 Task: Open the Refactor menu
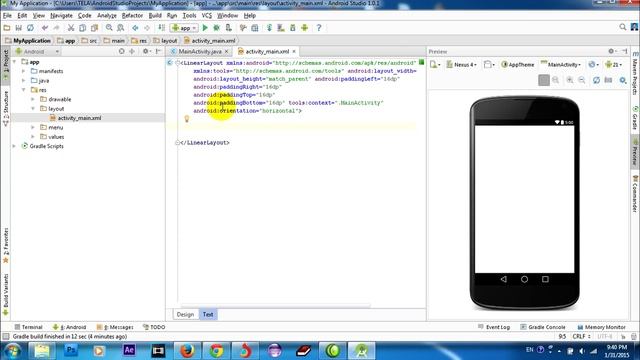tap(132, 16)
